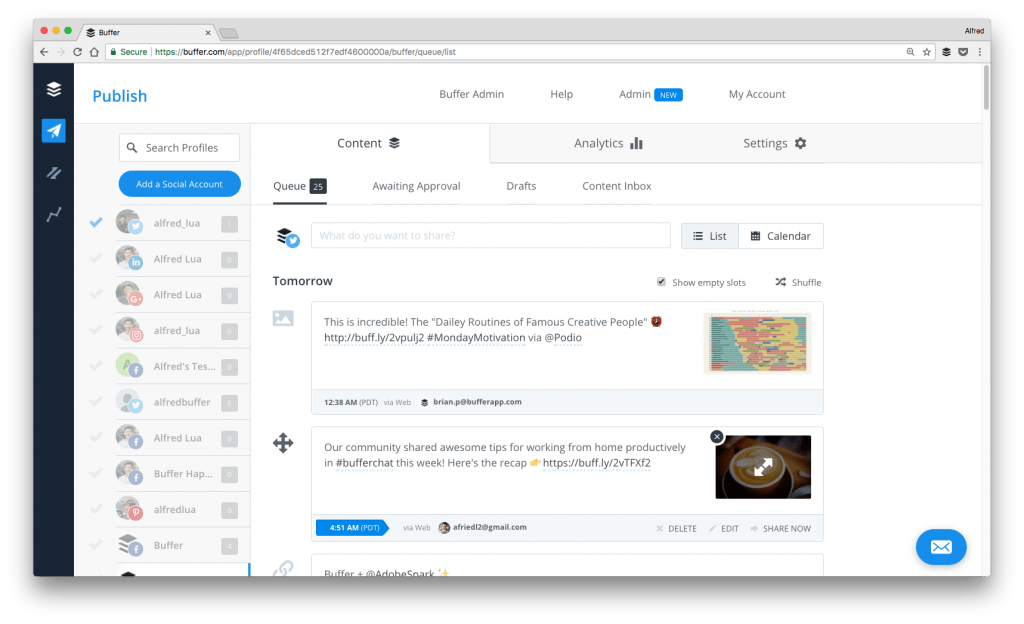Toggle Show empty slots checkbox

[661, 282]
